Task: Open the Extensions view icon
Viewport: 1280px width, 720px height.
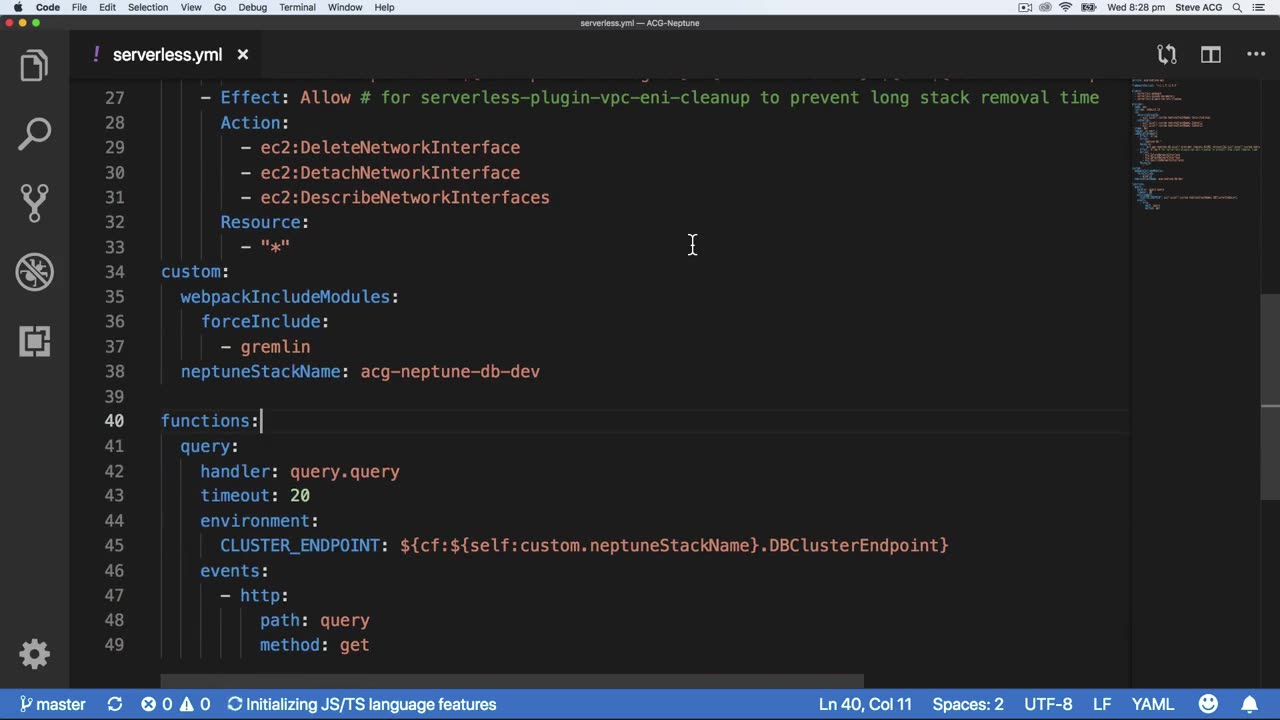Action: 34,341
